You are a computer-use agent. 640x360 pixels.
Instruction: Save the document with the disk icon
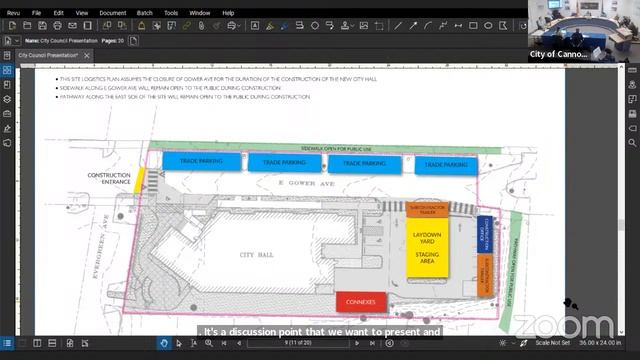coord(42,26)
